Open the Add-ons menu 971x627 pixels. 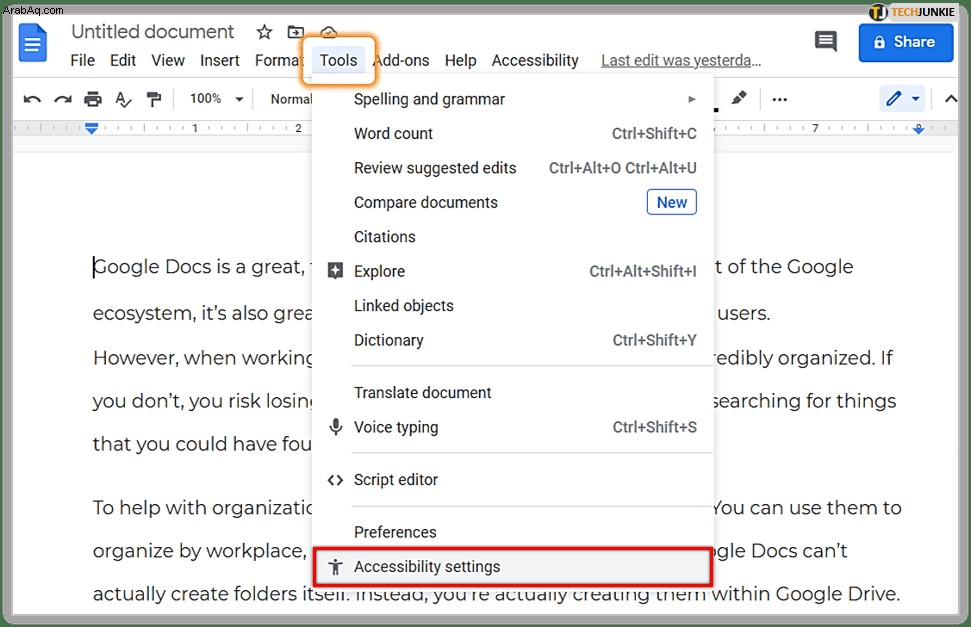[x=401, y=61]
